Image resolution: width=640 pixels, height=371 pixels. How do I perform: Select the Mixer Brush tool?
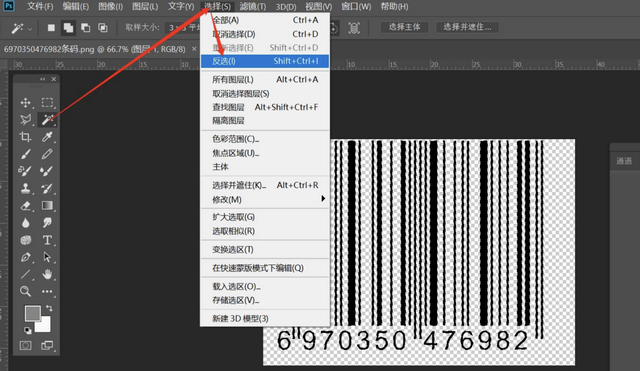[x=47, y=171]
